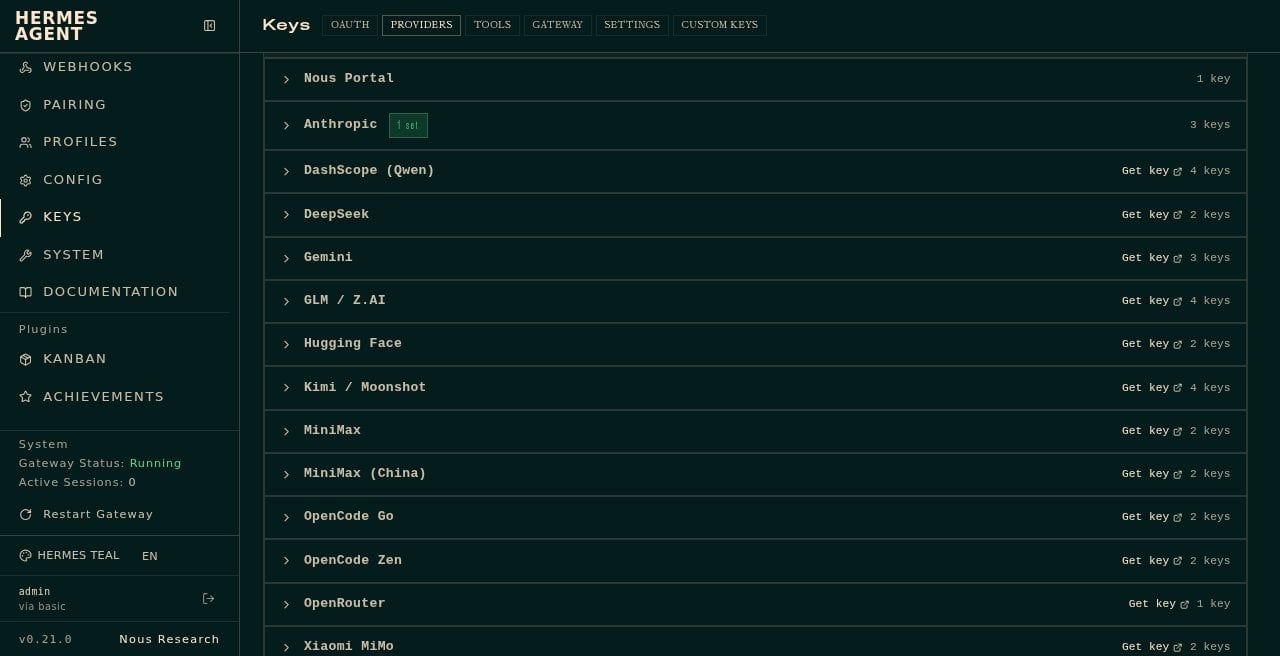
Task: Open Webhooks icon in sidebar
Action: coord(26,67)
